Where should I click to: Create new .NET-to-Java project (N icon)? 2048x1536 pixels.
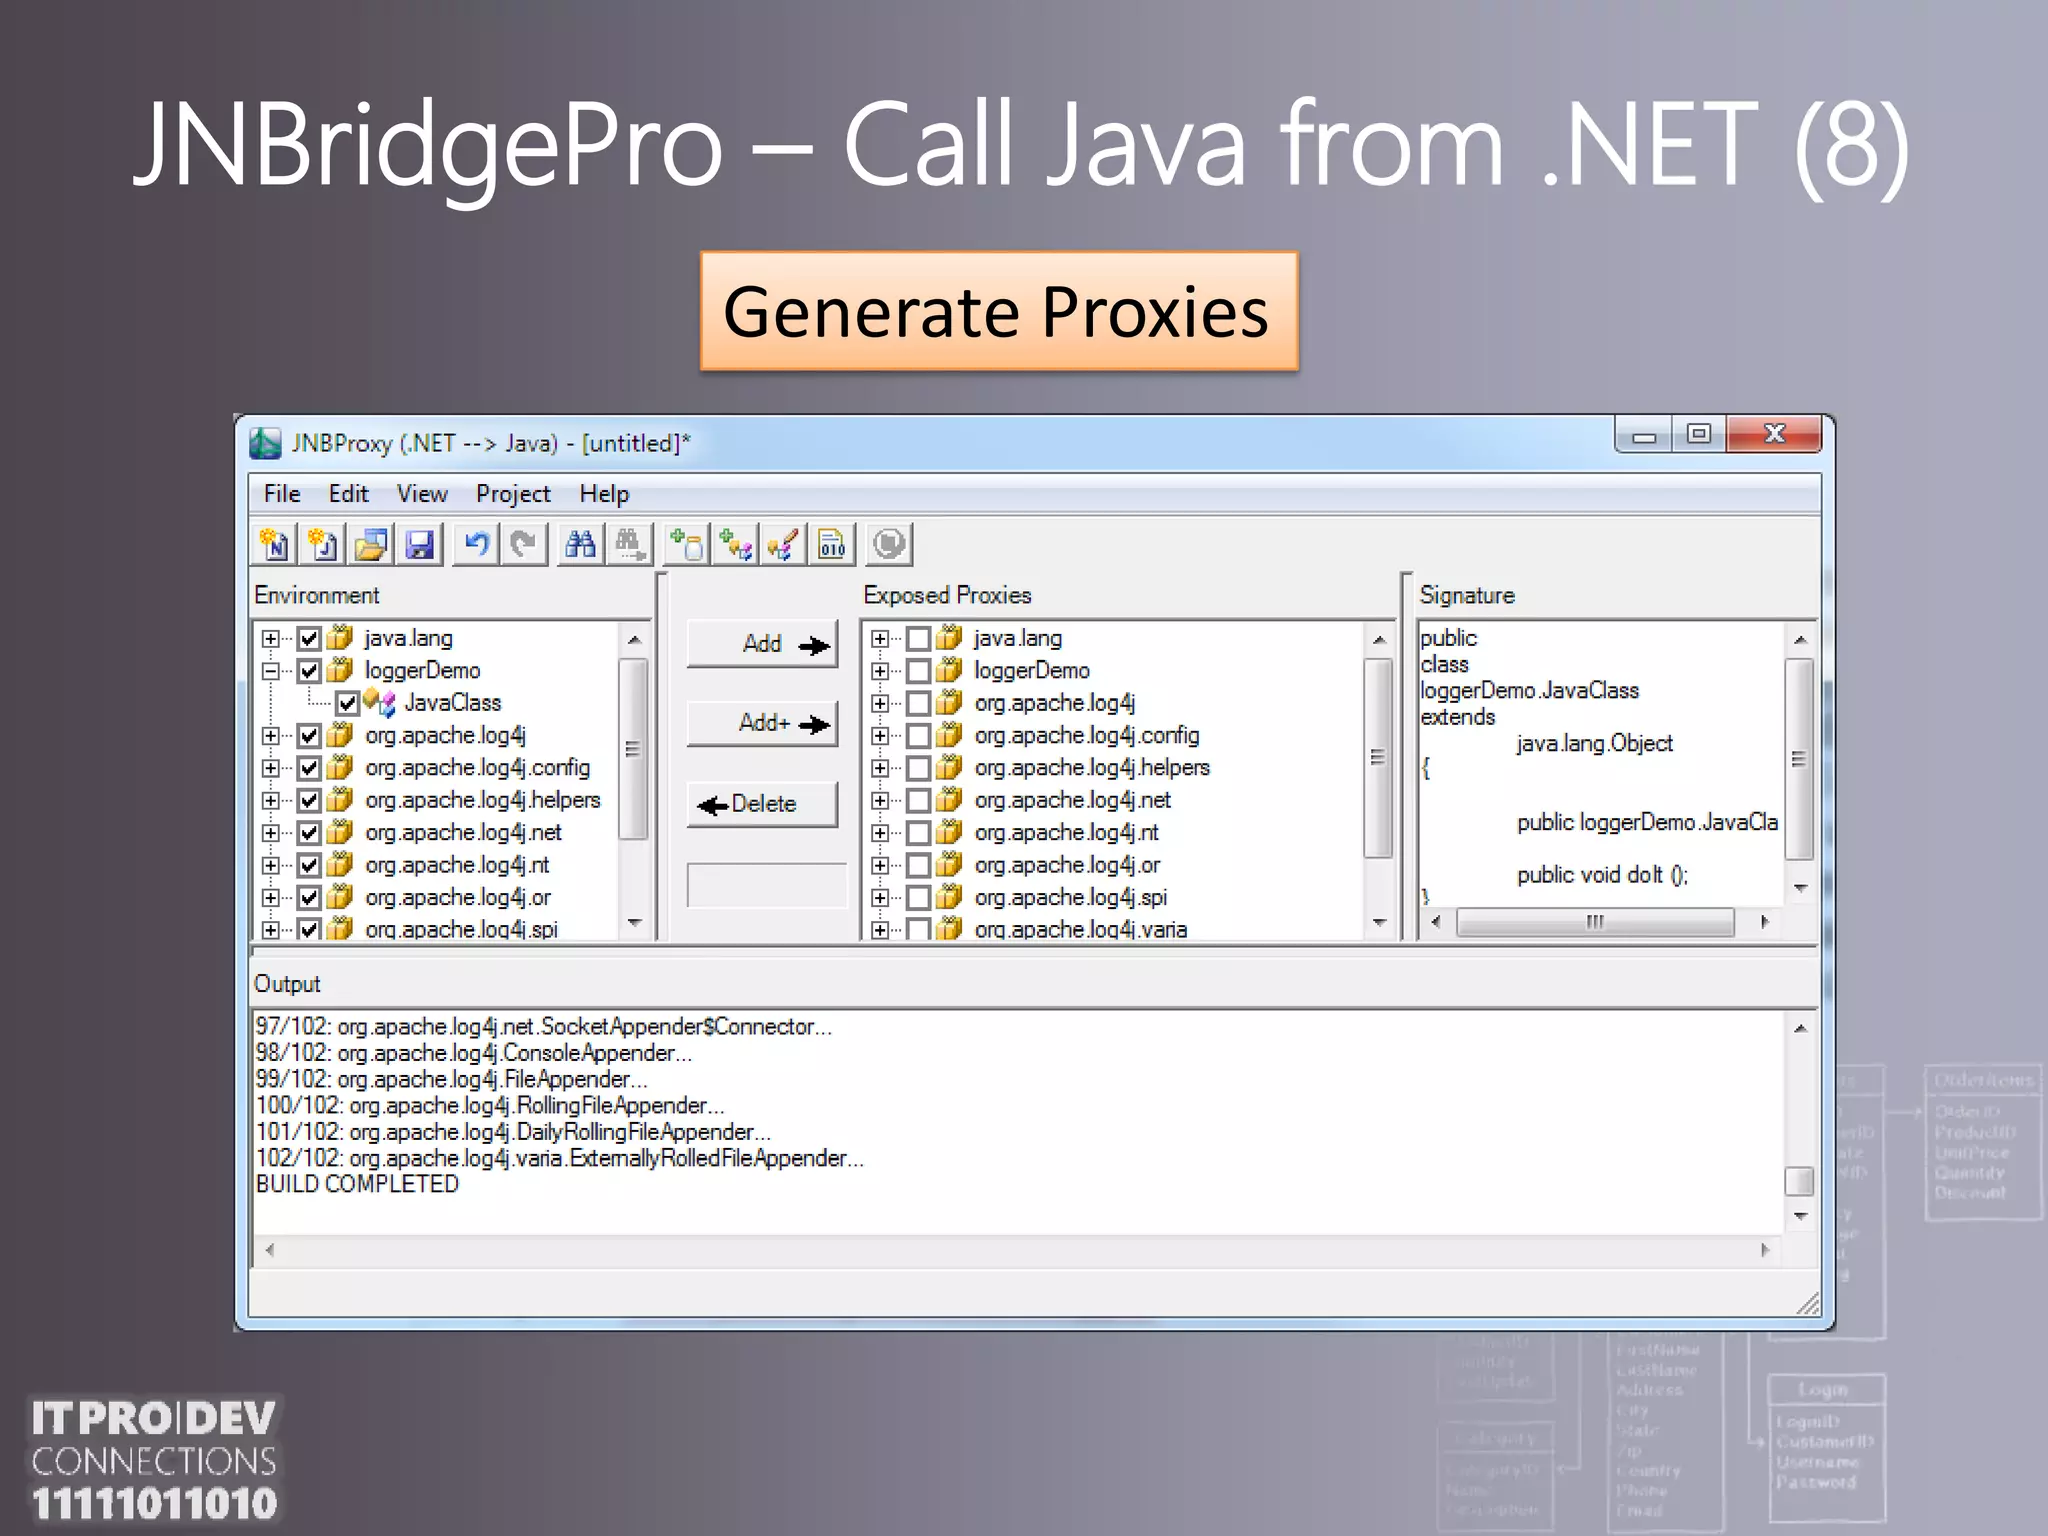(274, 544)
